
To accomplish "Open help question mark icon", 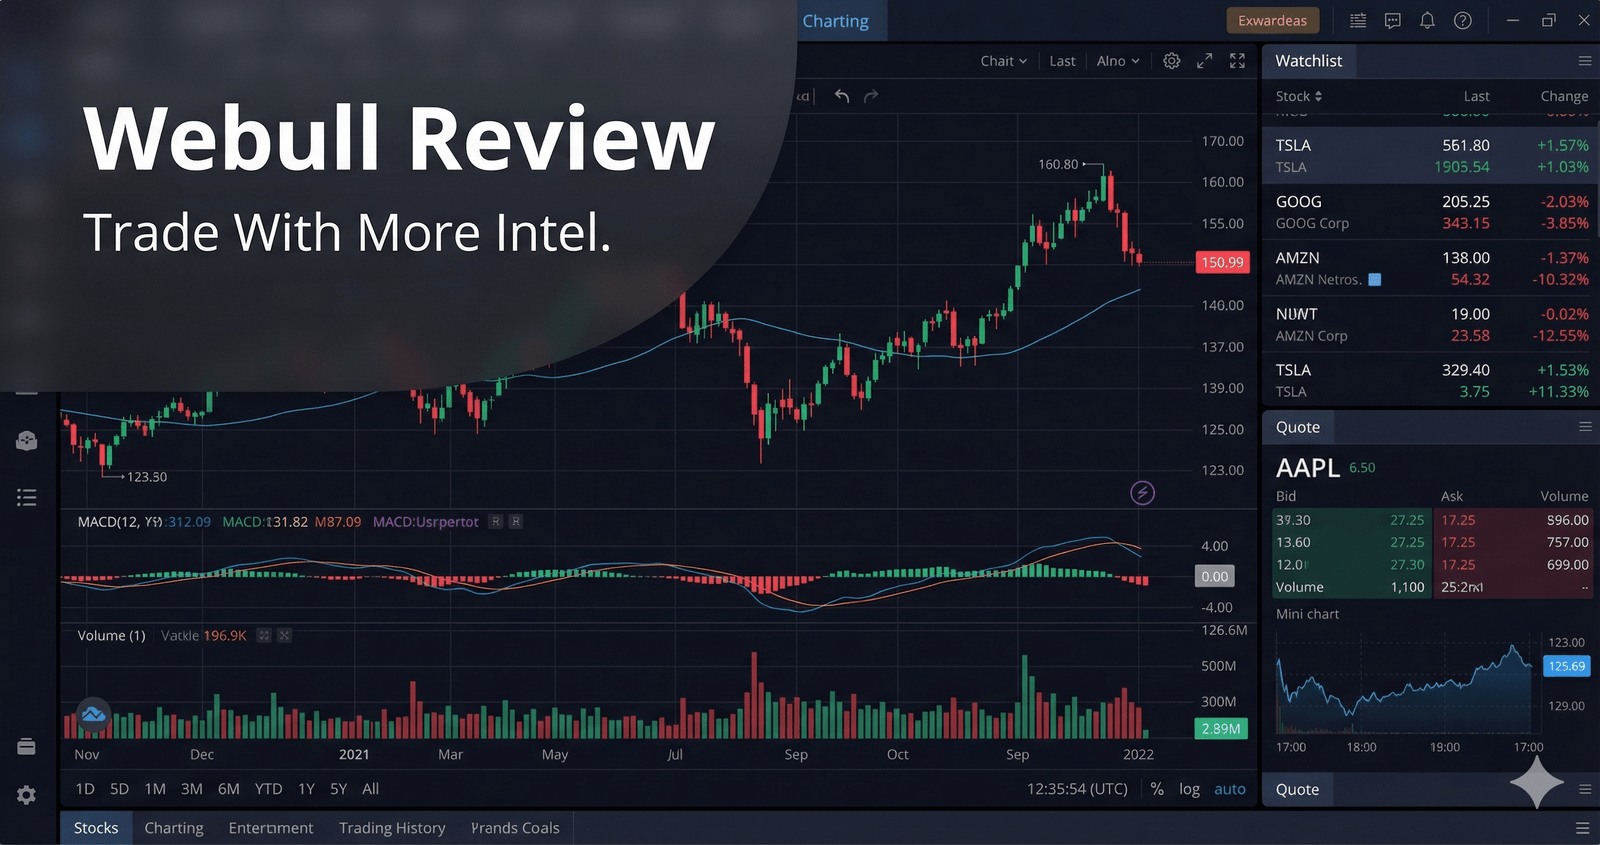I will [x=1462, y=21].
